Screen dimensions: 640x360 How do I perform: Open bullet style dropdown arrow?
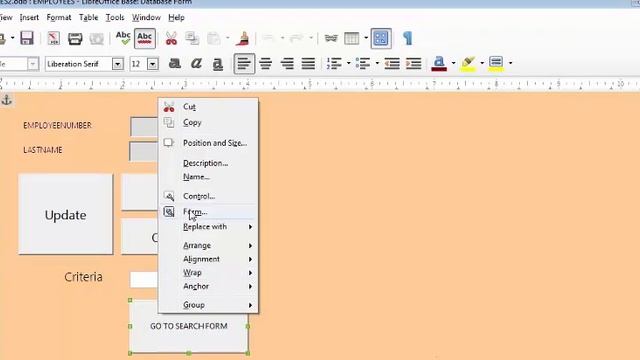pos(377,63)
